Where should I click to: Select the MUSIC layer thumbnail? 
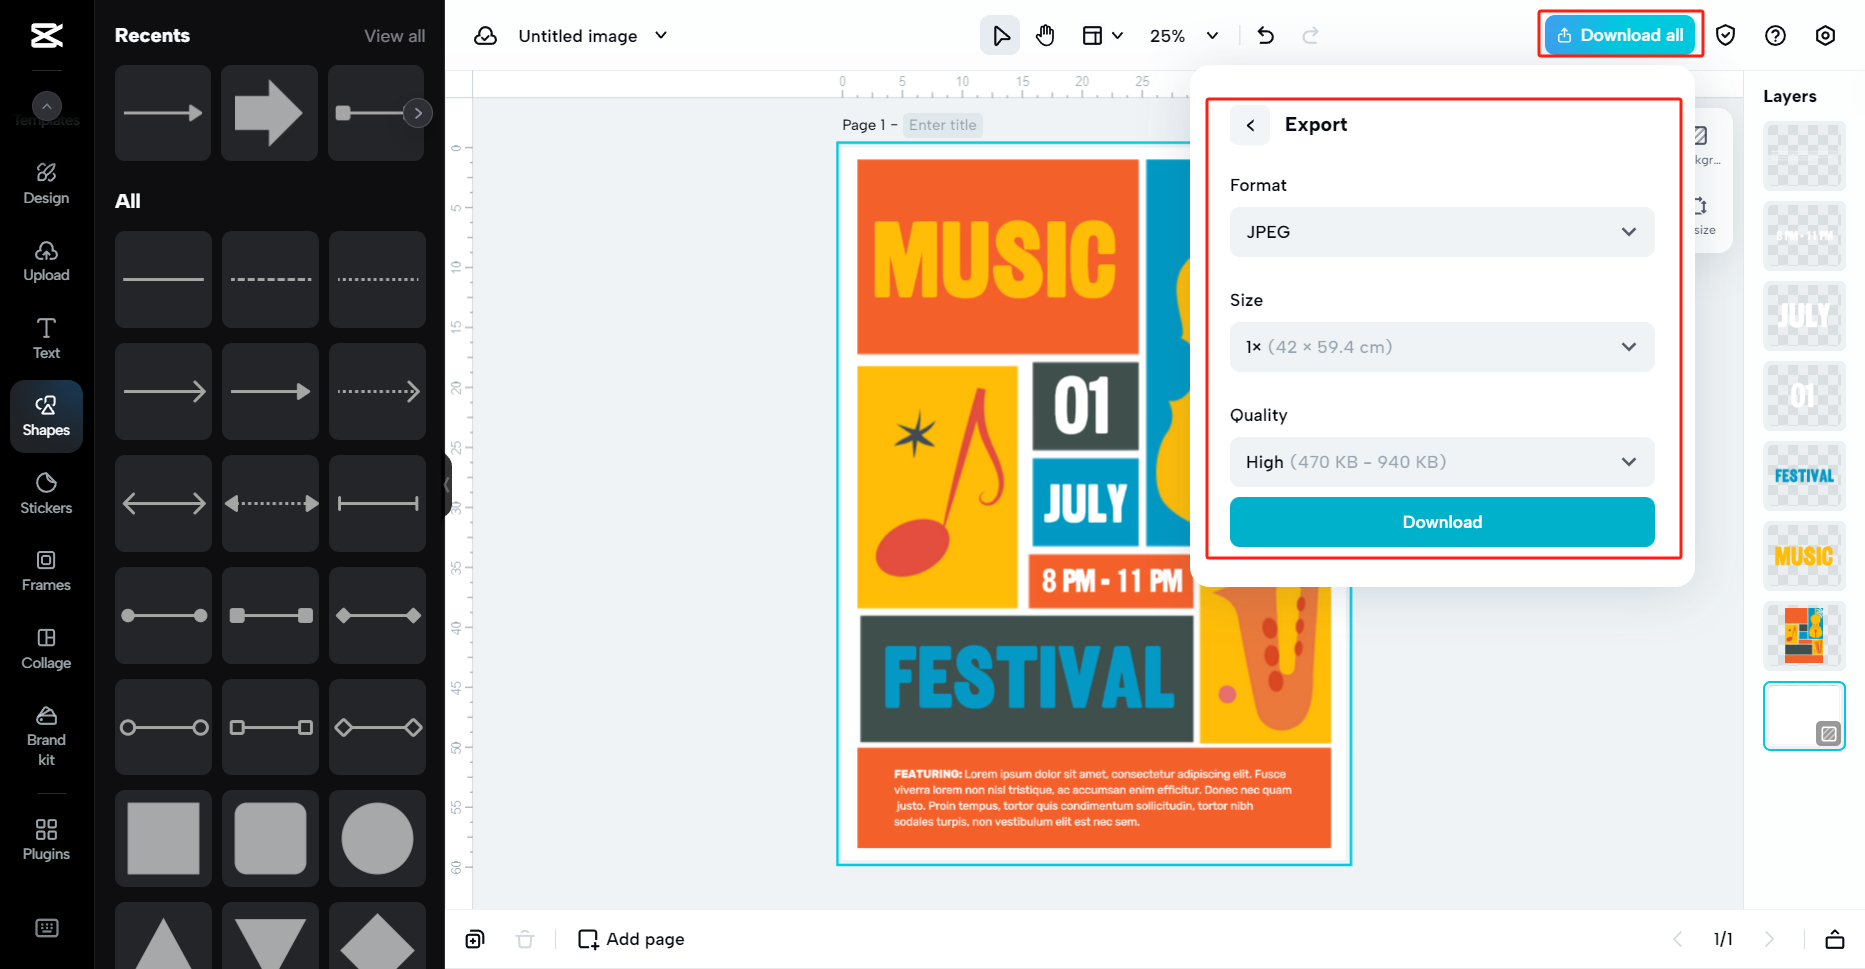point(1804,556)
